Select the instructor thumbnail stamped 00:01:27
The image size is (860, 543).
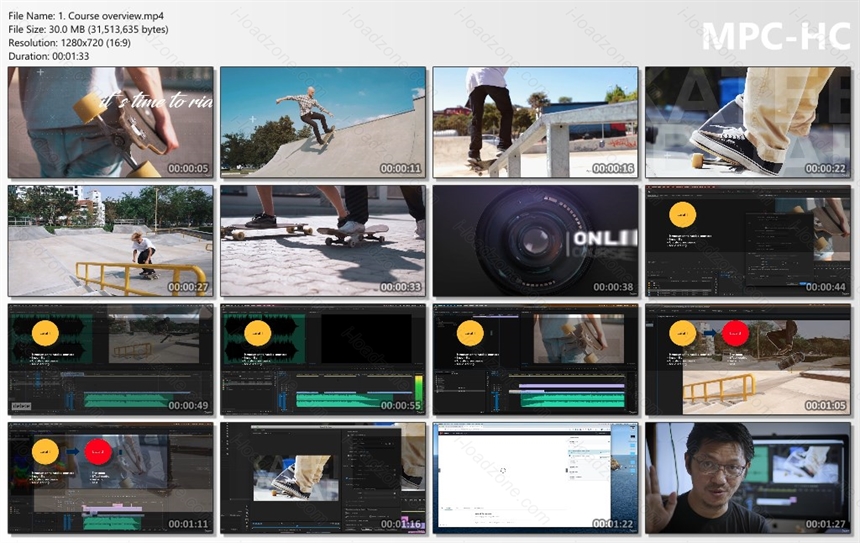click(x=748, y=478)
